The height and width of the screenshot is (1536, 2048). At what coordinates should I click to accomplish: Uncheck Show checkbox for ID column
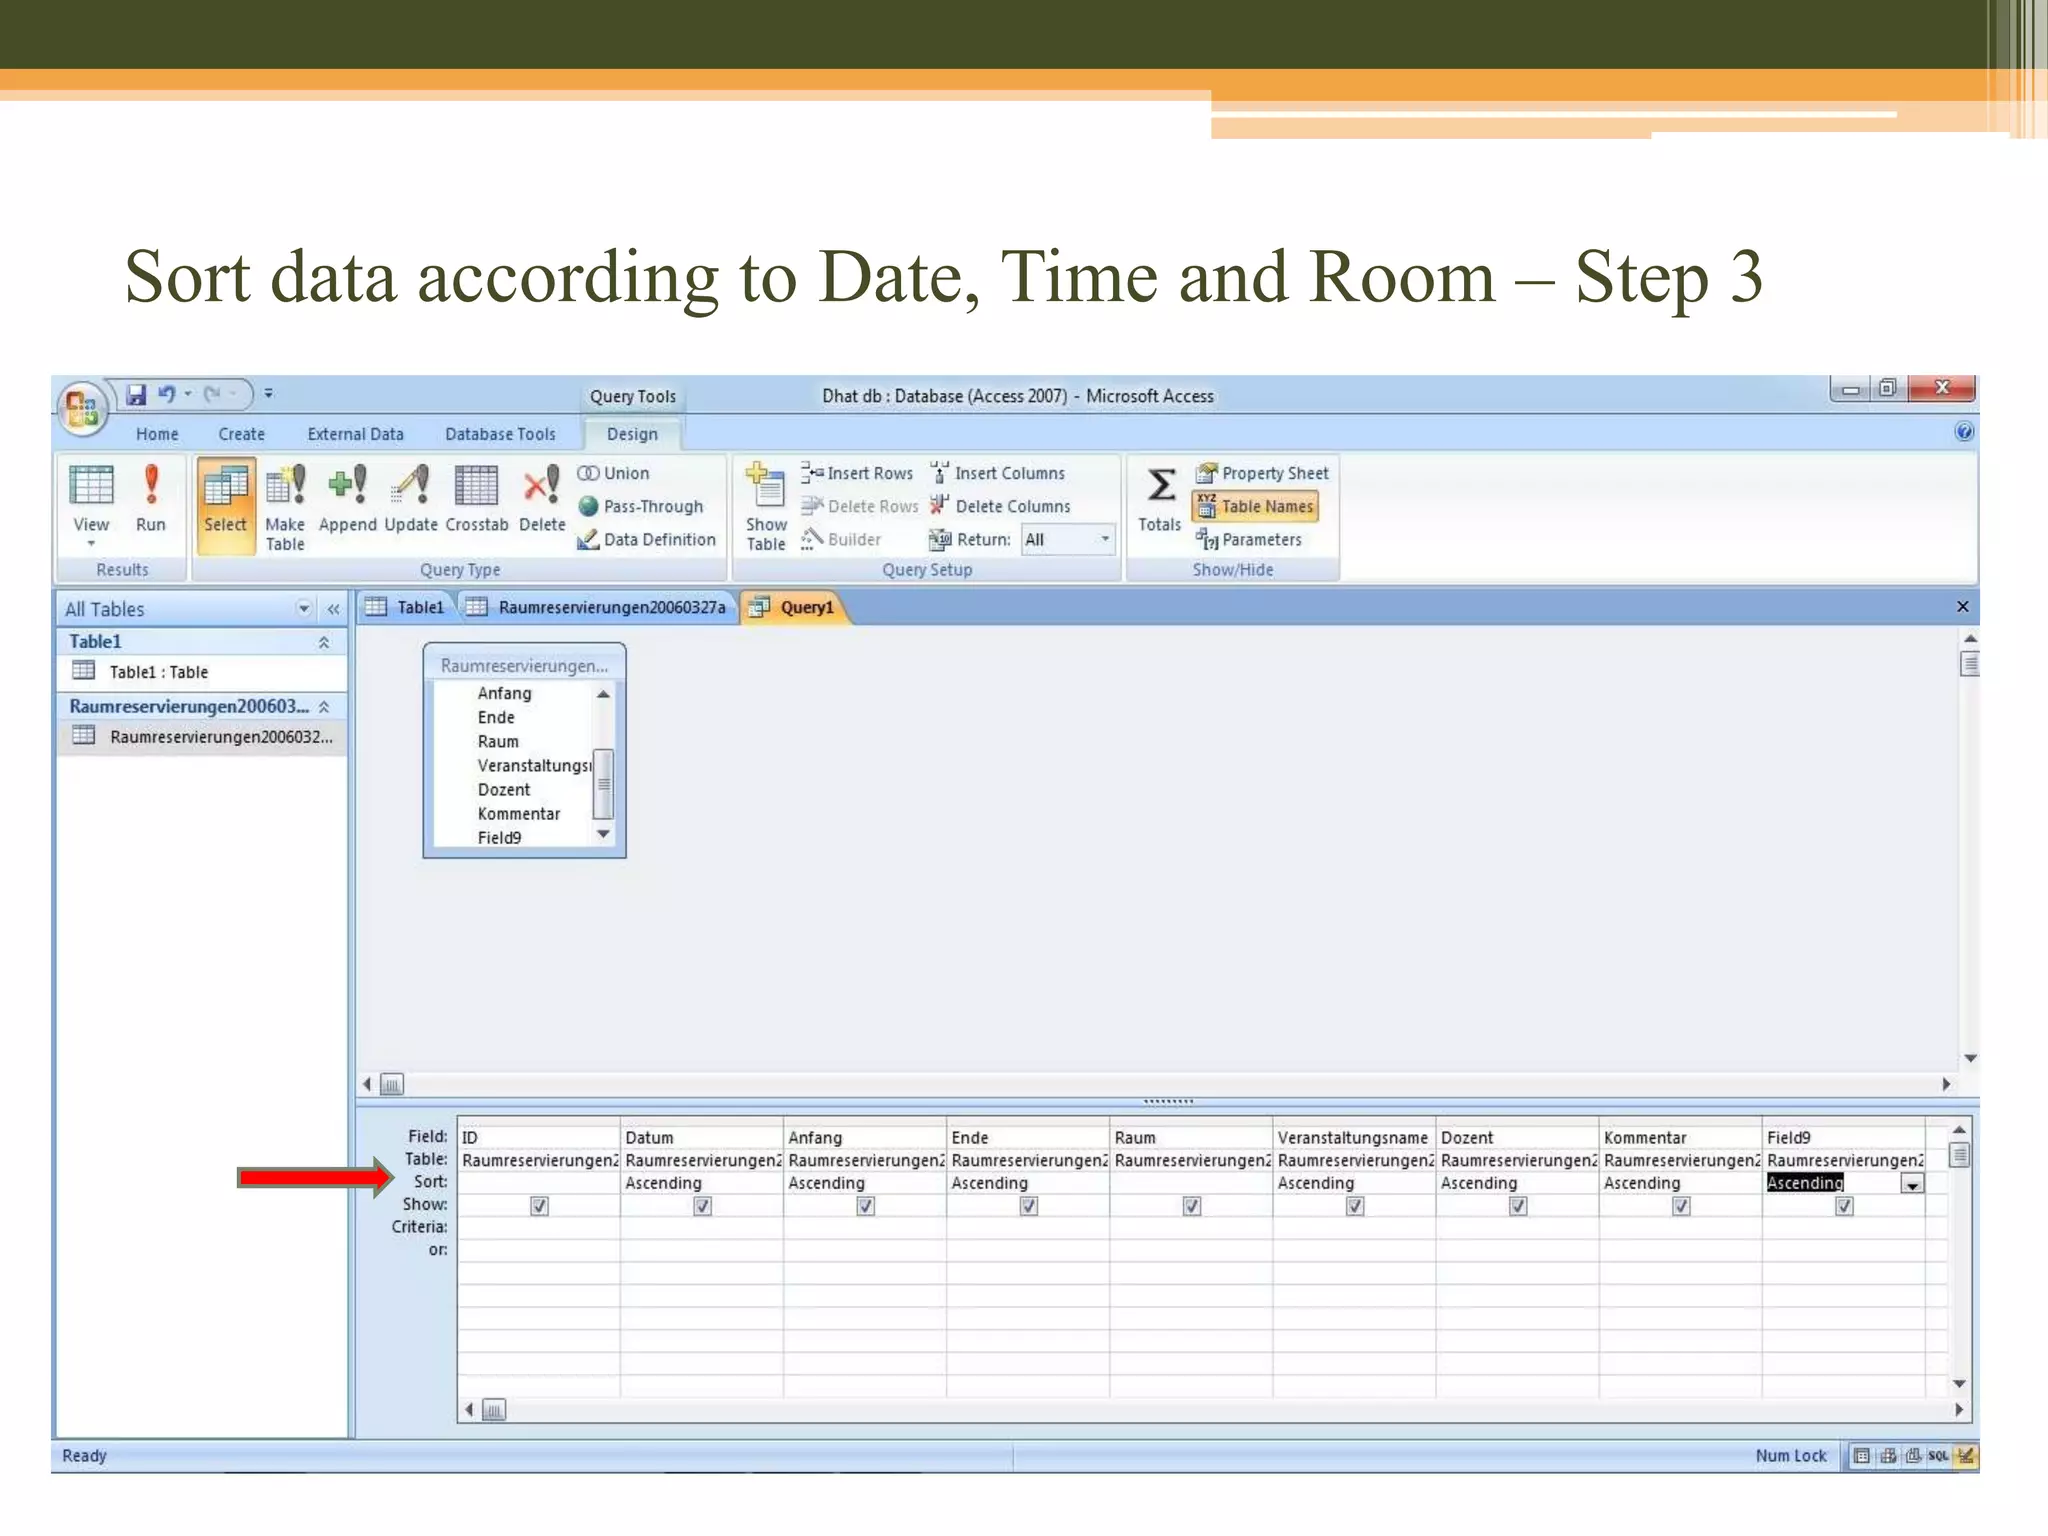pyautogui.click(x=539, y=1206)
